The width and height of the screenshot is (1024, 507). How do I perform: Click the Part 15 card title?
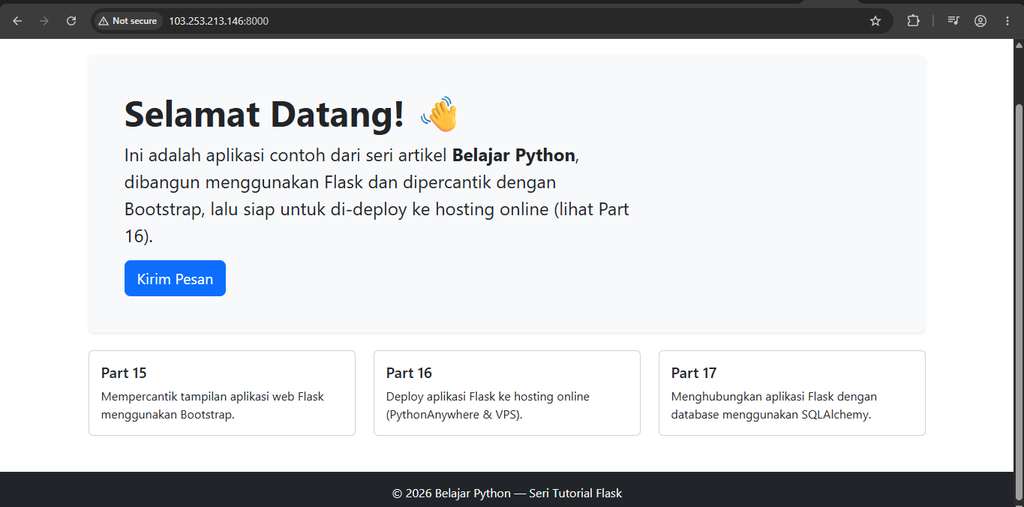point(124,373)
